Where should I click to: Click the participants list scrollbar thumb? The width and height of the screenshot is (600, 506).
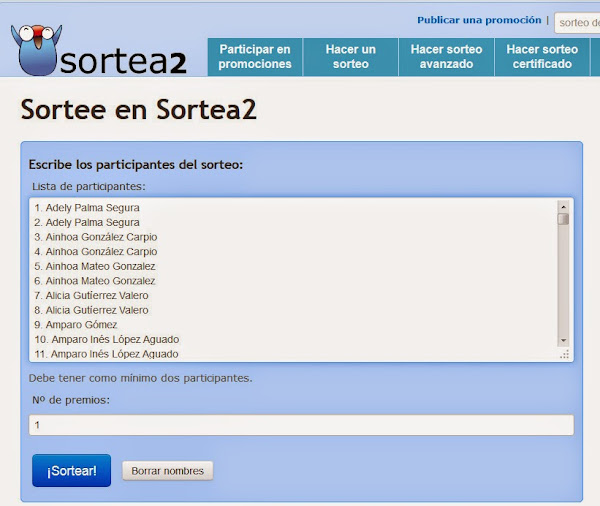point(563,219)
